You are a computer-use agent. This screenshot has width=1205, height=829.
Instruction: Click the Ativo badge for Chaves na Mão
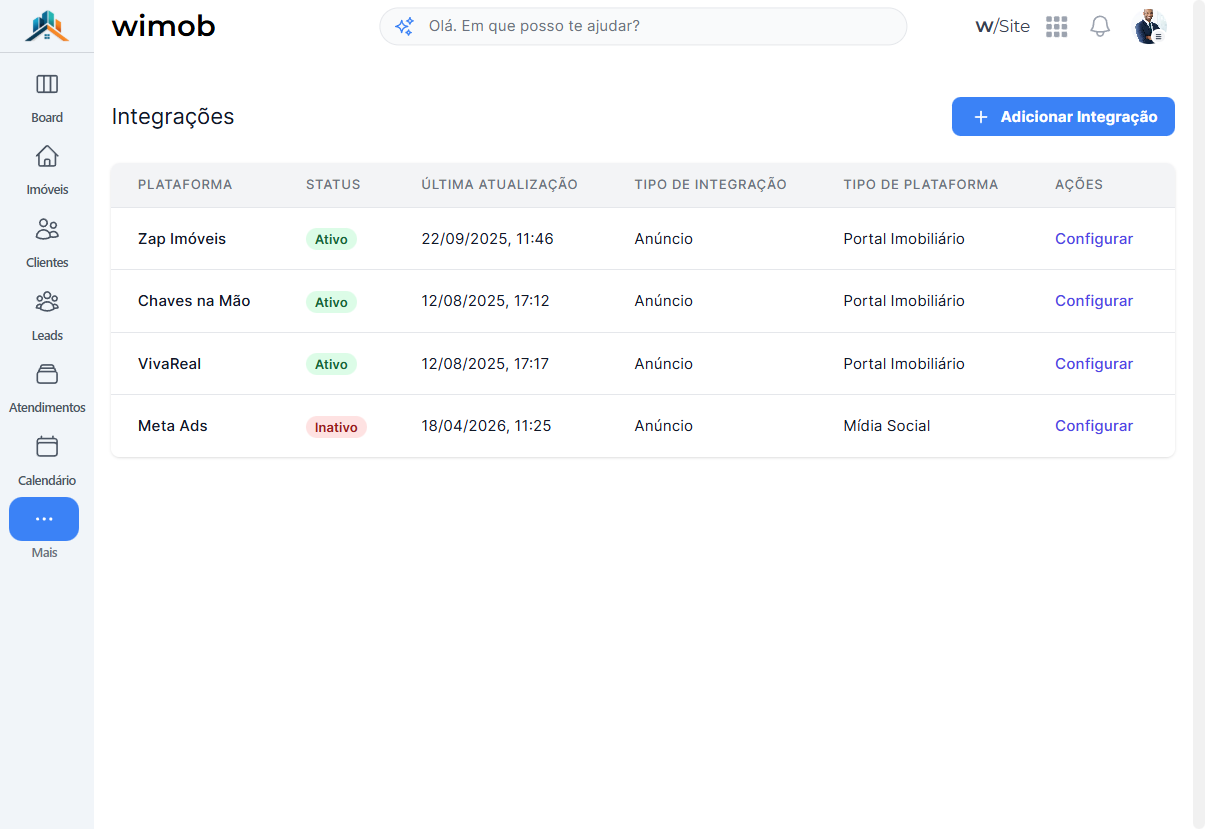tap(331, 302)
